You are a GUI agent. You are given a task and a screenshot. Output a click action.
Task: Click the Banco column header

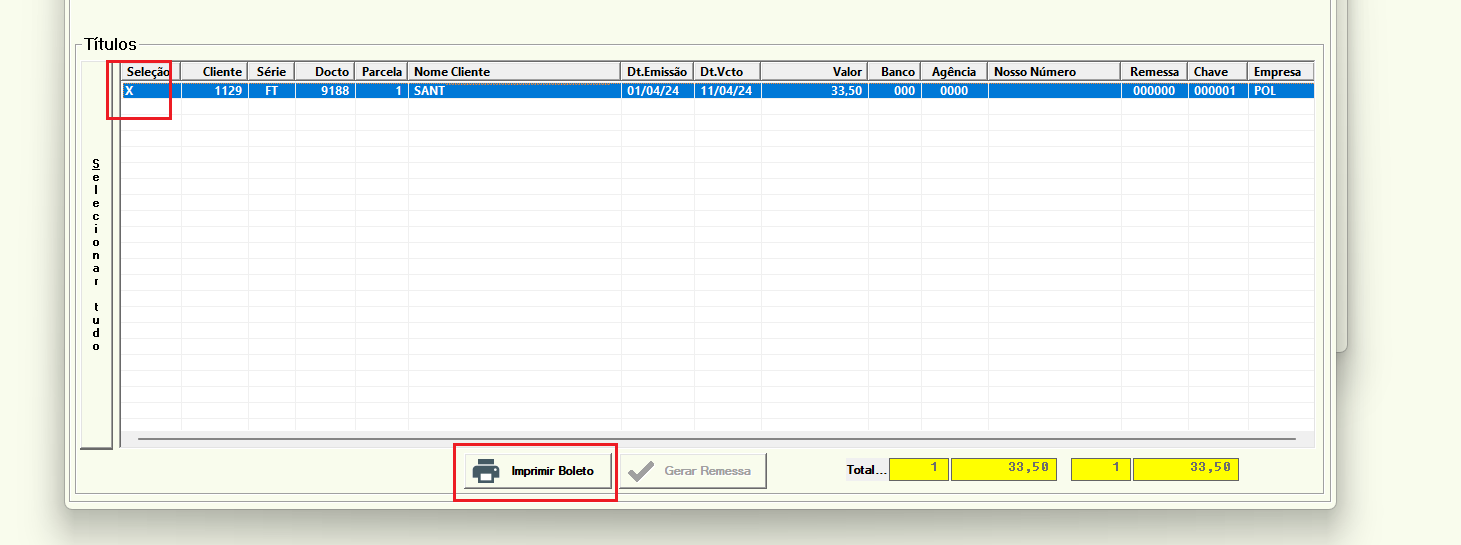tap(895, 72)
